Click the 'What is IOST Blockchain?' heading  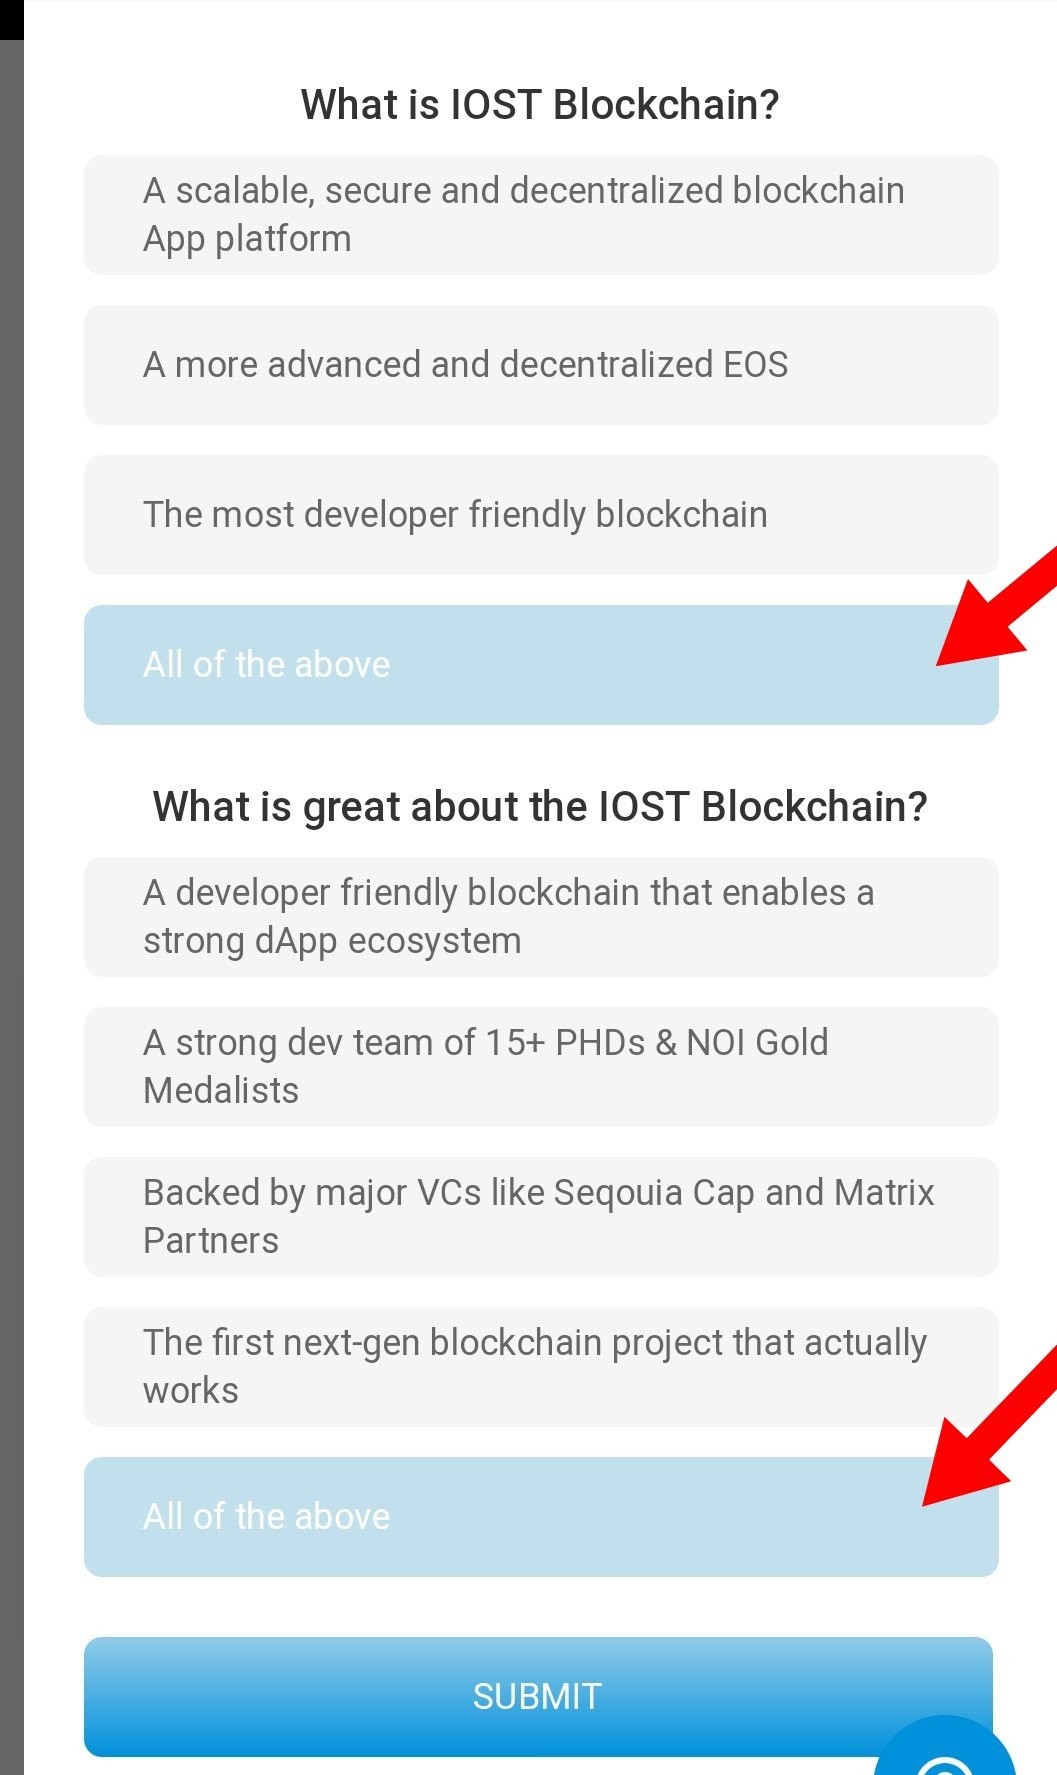coord(540,105)
